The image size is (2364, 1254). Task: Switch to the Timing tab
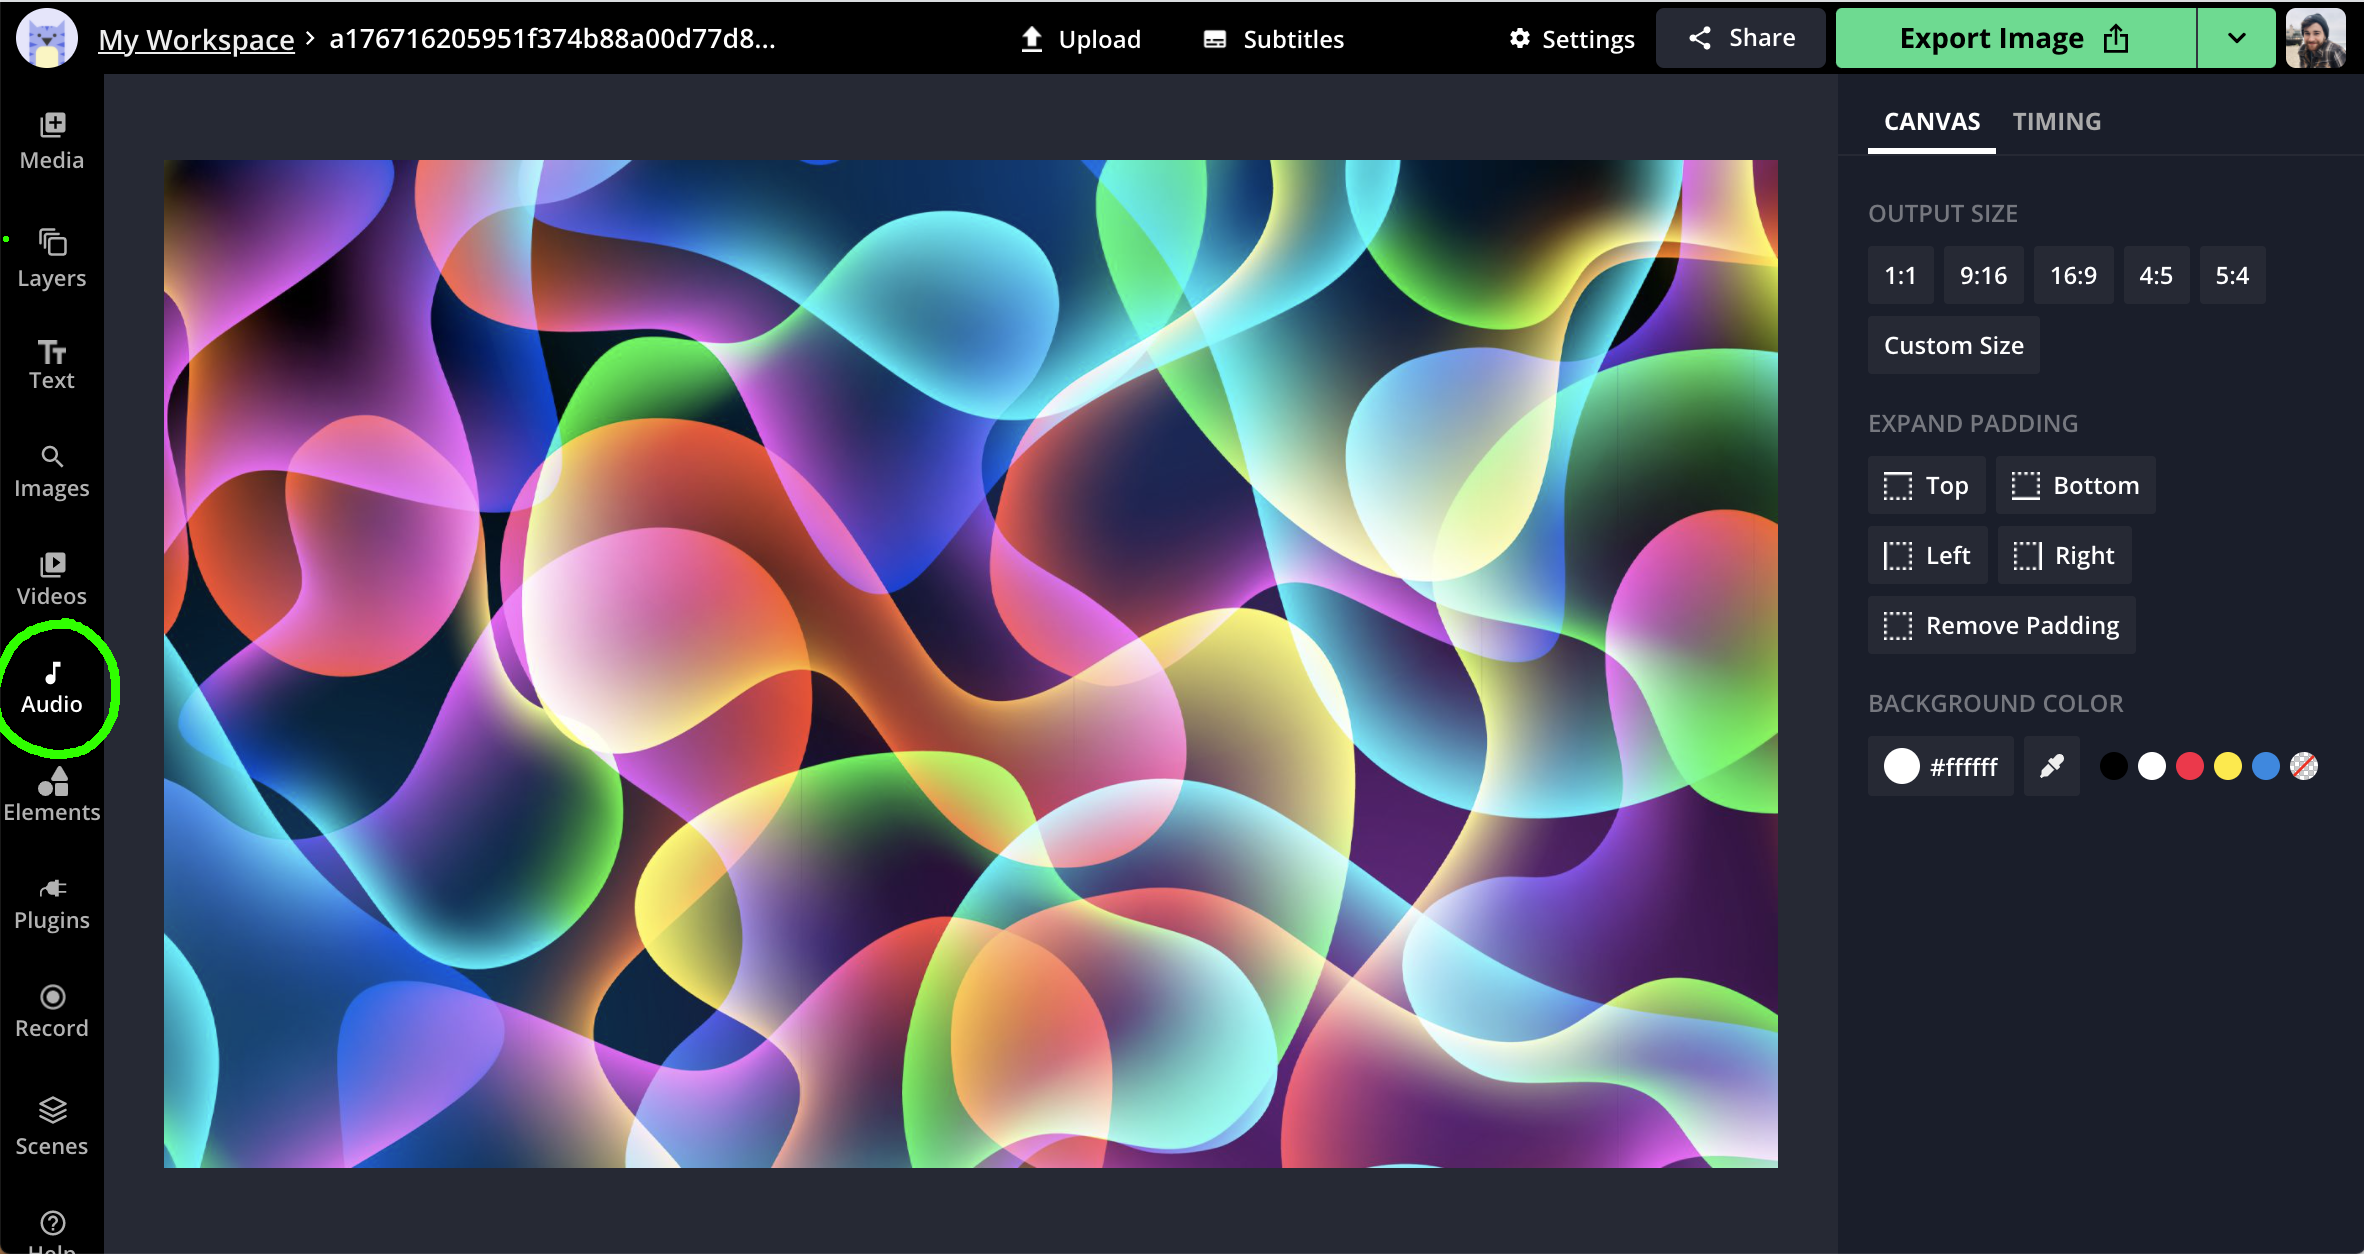(2056, 121)
